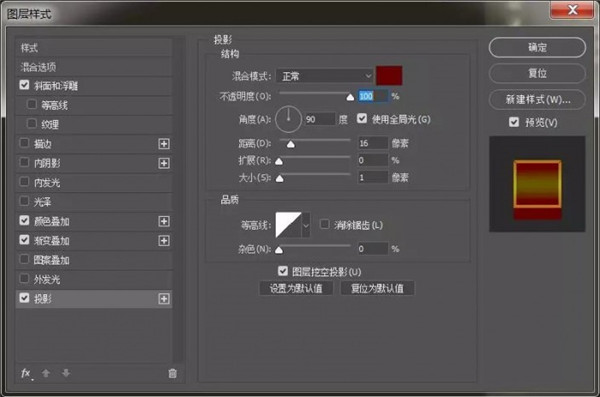This screenshot has width=600, height=397.
Task: Add another 描边 effect with plus icon
Action: 164,144
